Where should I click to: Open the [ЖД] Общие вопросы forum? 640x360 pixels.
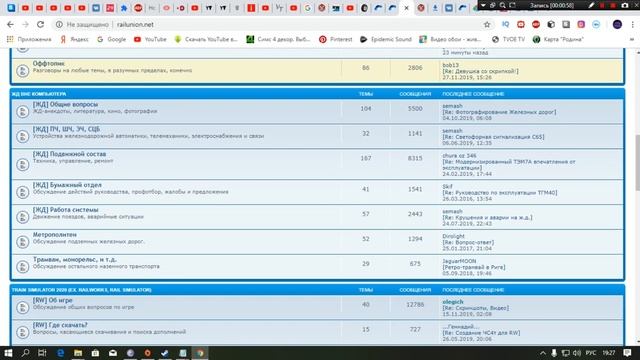pos(65,104)
